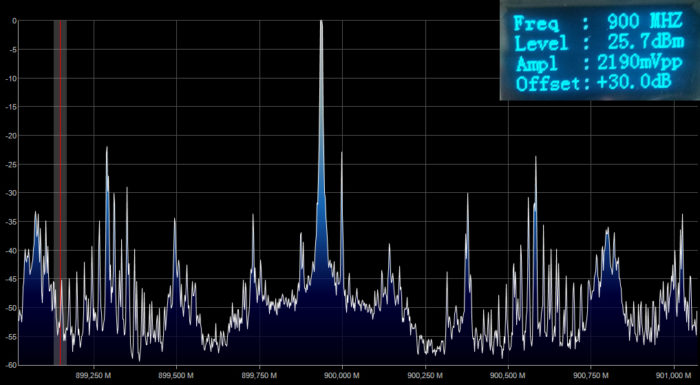Viewport: 700px width, 385px height.
Task: Click the 900,250 M frequency label
Action: tap(425, 375)
